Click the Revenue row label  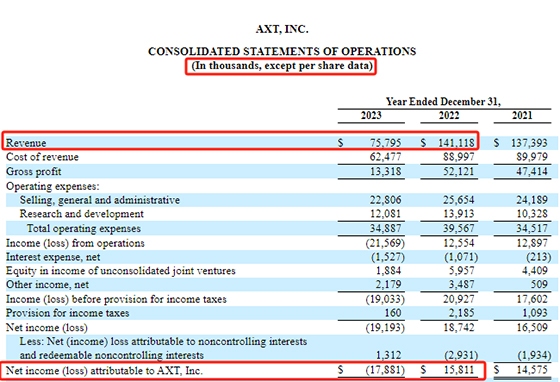click(26, 143)
